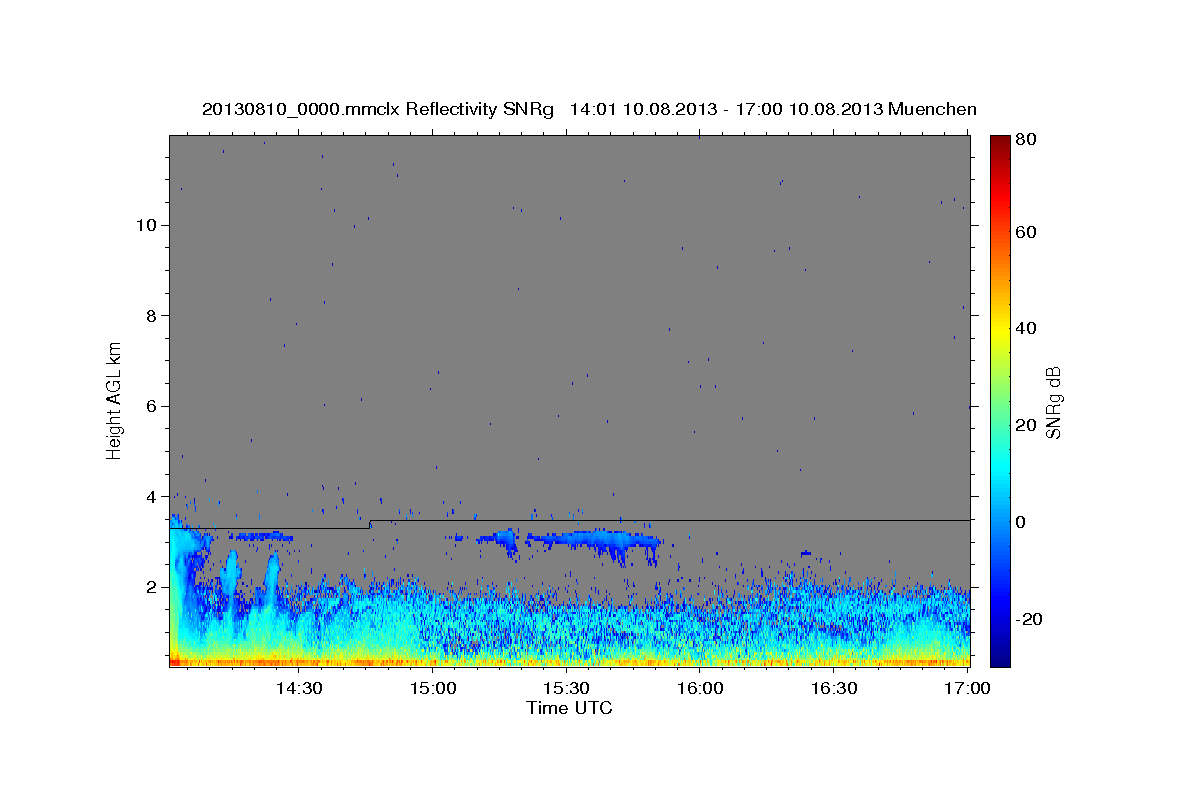Click the plot title text
1200x800 pixels.
589,109
